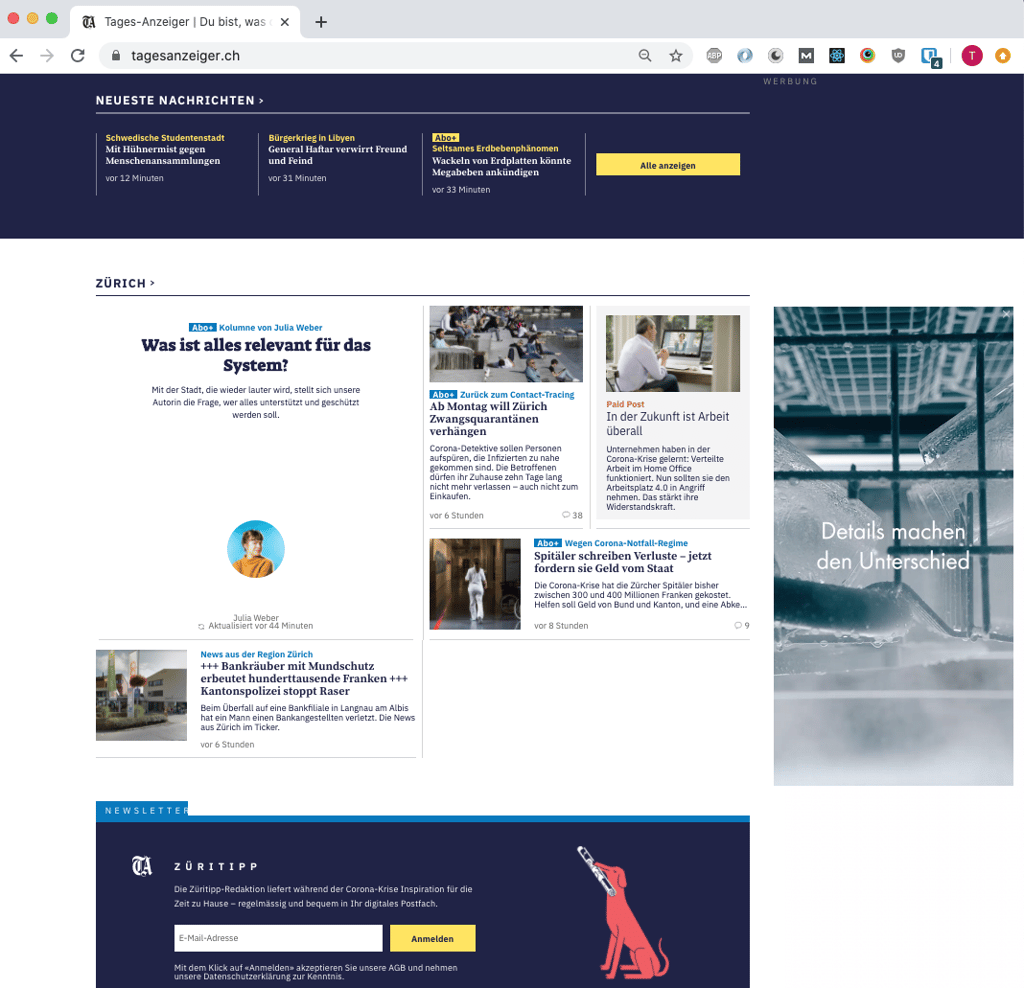Open the user profile avatar 'T'
This screenshot has height=988, width=1024.
tap(971, 56)
